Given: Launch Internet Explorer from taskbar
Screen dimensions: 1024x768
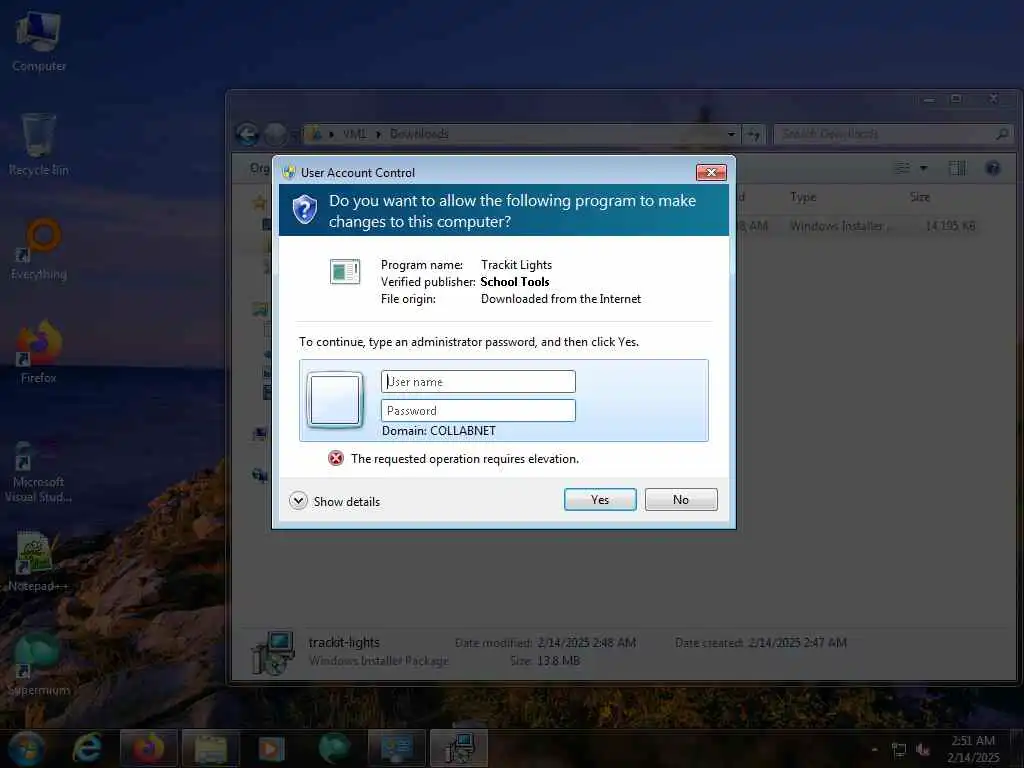Looking at the screenshot, I should pos(88,748).
